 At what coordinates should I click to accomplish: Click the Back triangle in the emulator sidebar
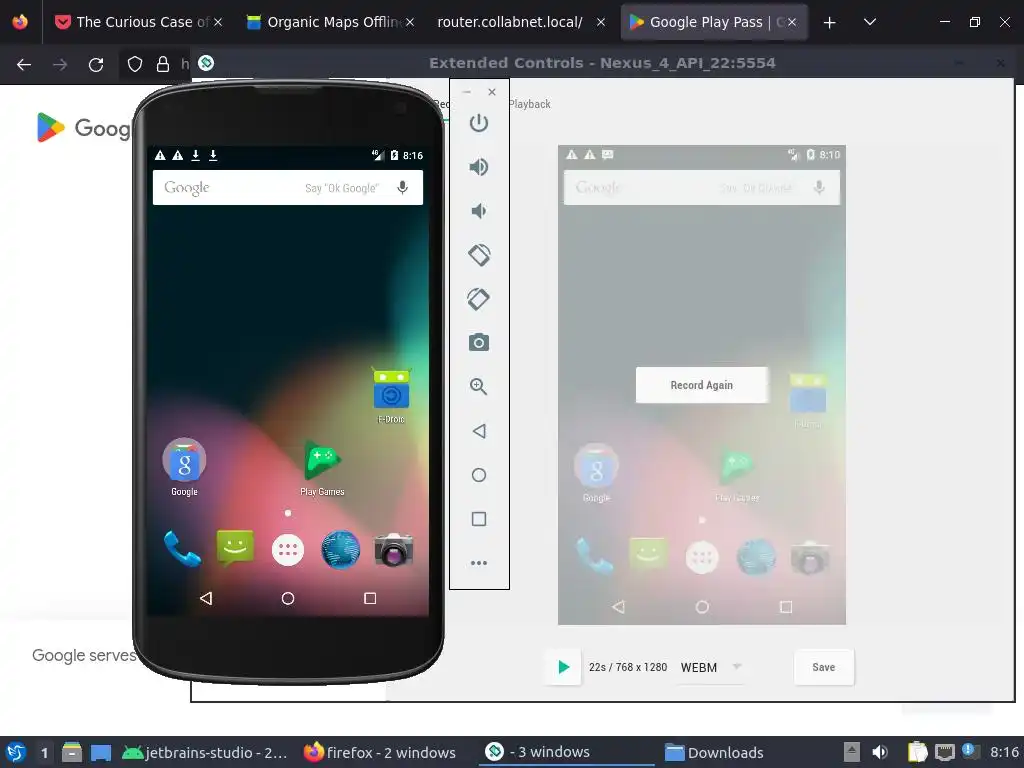coord(479,431)
